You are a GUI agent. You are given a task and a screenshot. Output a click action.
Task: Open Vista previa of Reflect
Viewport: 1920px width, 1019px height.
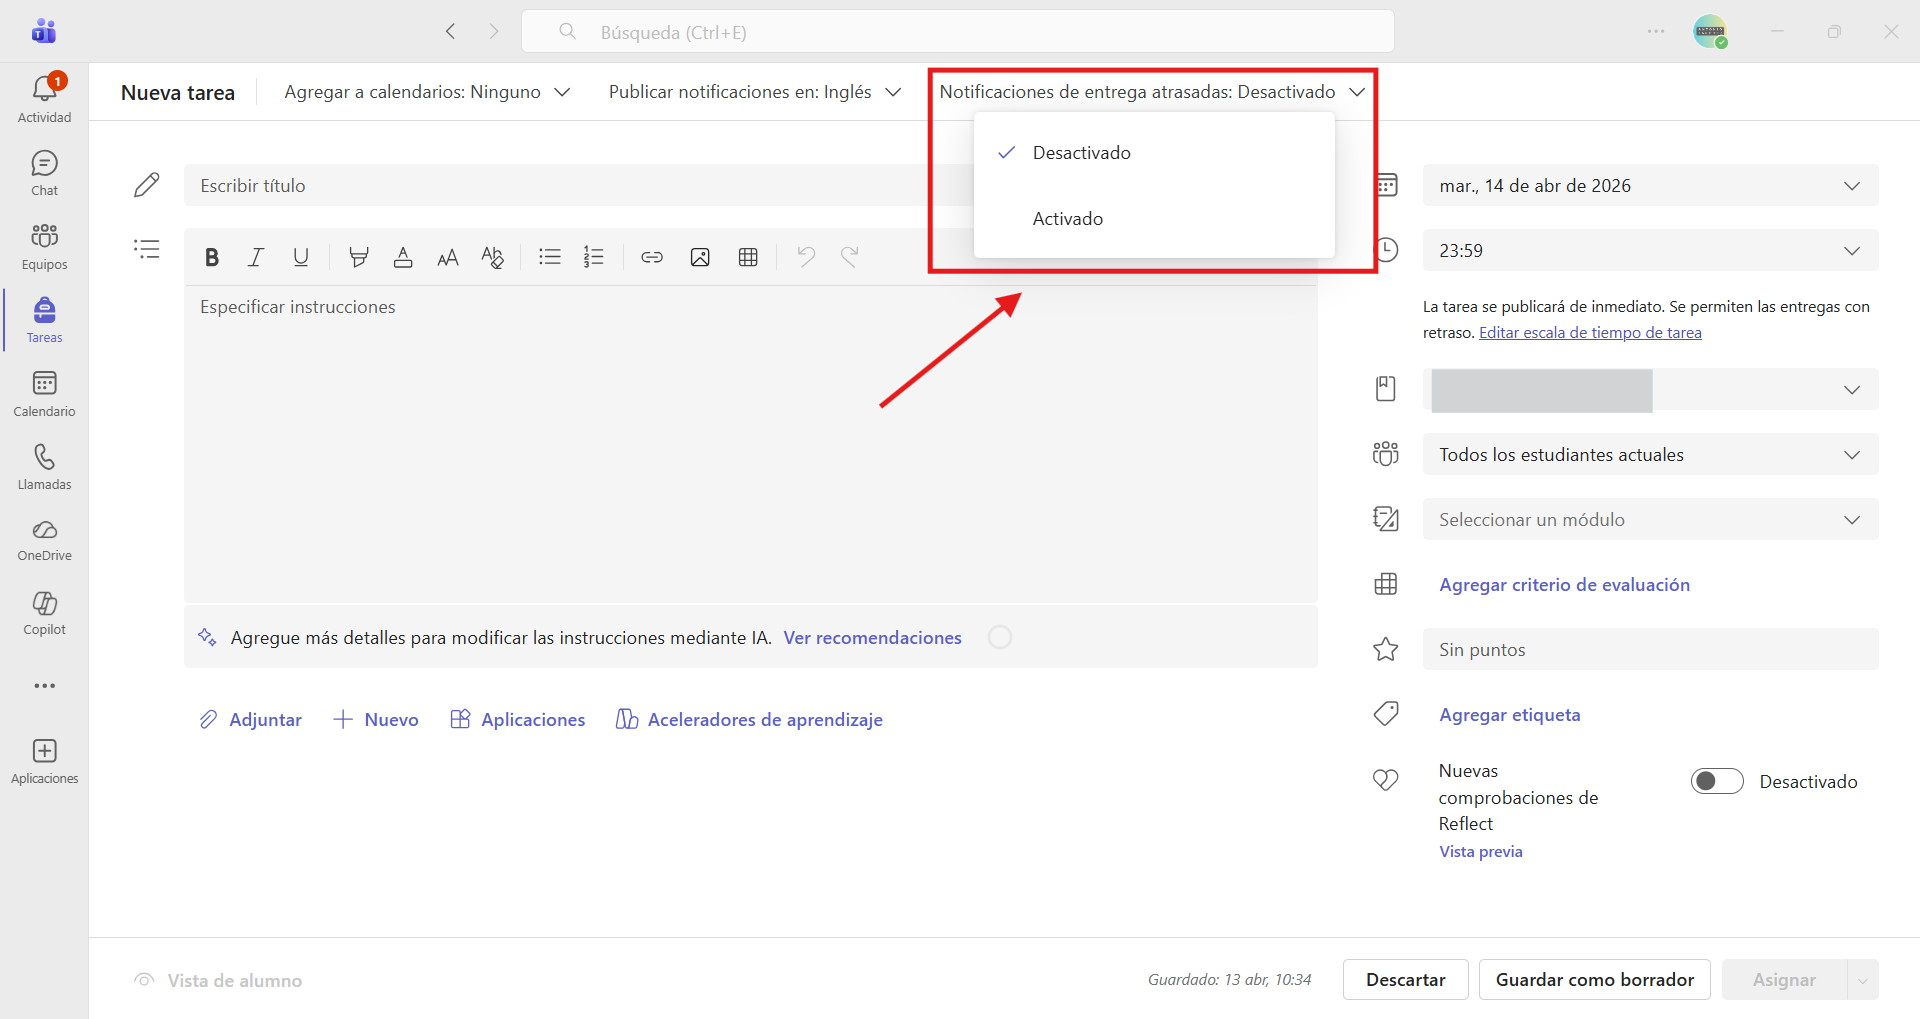click(x=1480, y=852)
